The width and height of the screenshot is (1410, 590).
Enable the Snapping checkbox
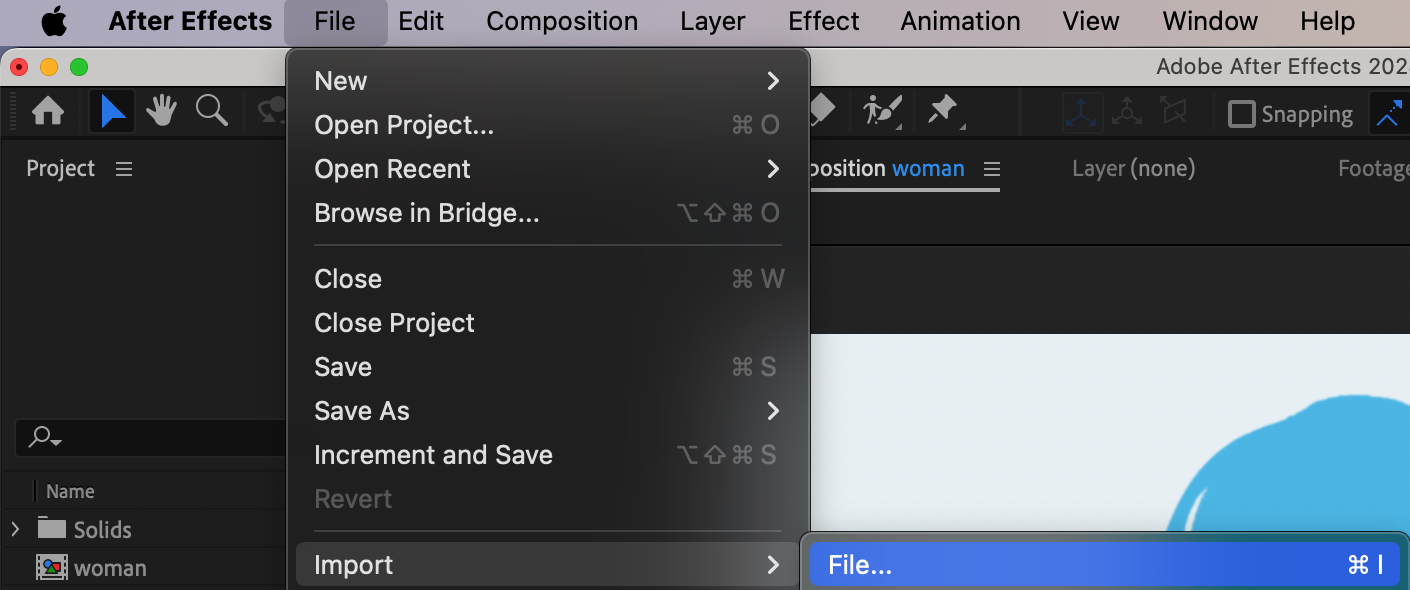1241,114
